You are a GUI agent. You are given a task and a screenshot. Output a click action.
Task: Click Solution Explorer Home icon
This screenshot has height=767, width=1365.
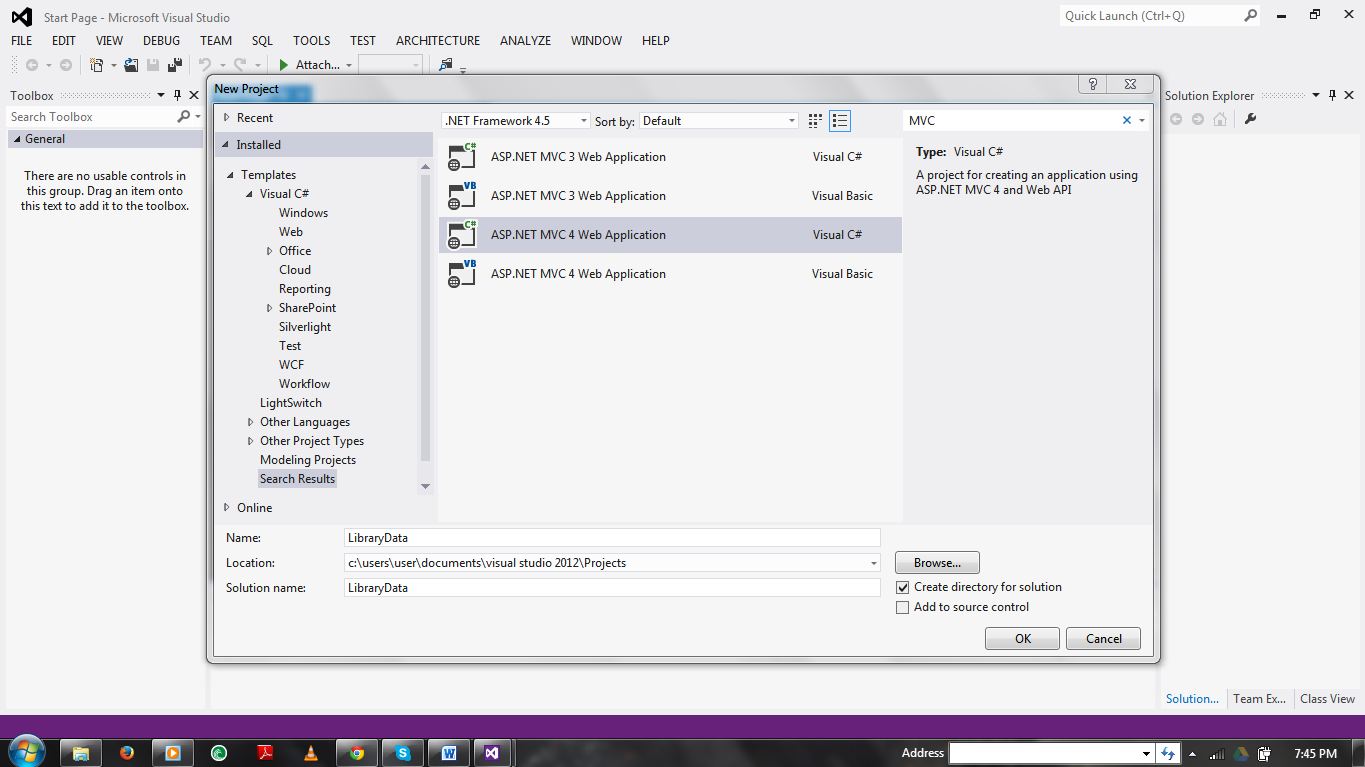(1220, 119)
